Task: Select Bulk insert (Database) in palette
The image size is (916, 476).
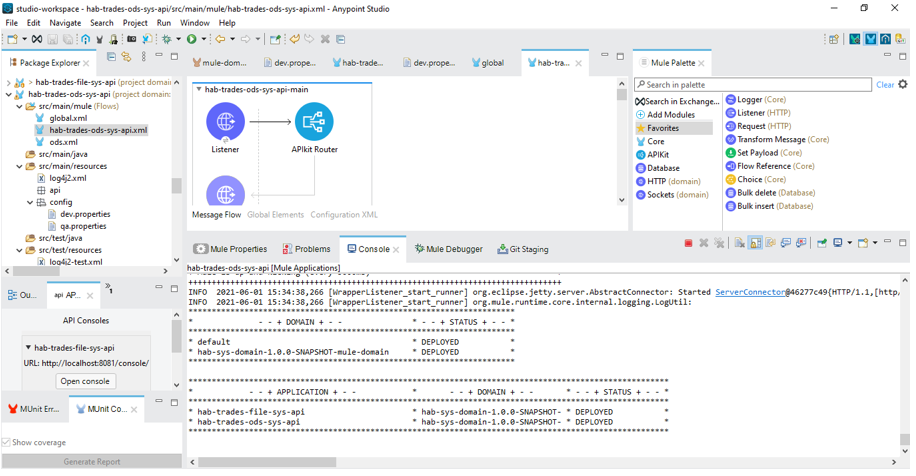Action: point(769,206)
